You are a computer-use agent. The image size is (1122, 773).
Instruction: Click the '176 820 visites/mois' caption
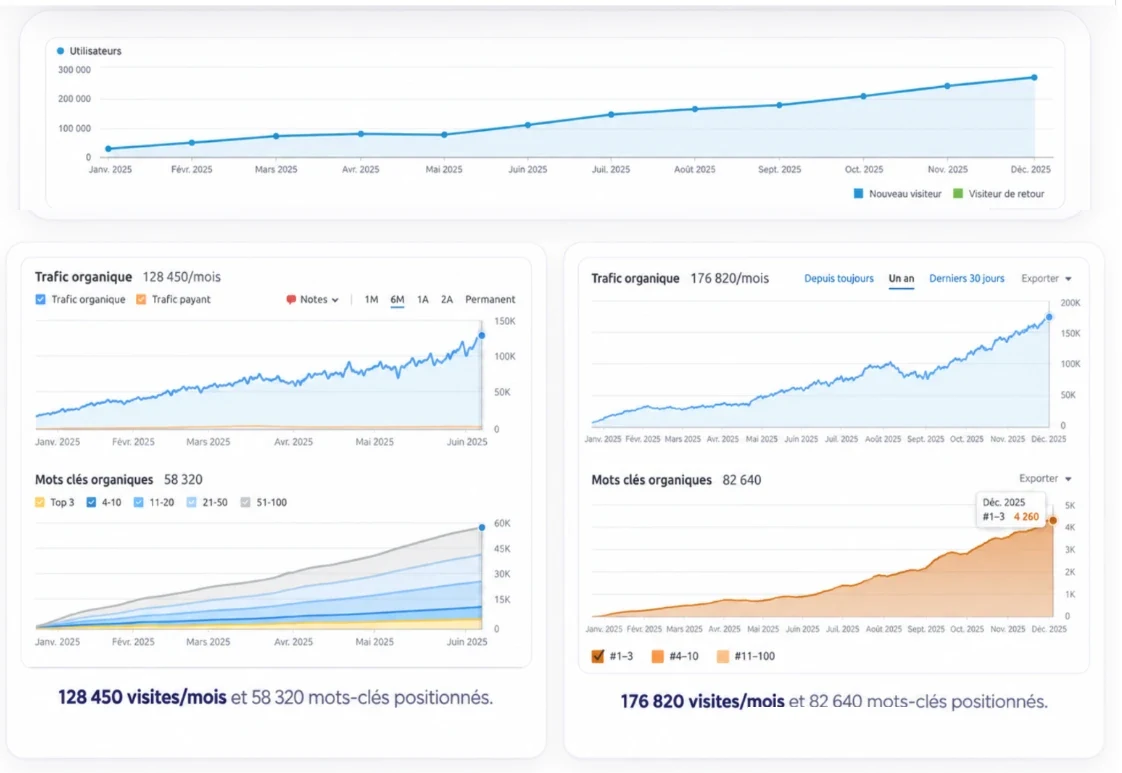[702, 701]
